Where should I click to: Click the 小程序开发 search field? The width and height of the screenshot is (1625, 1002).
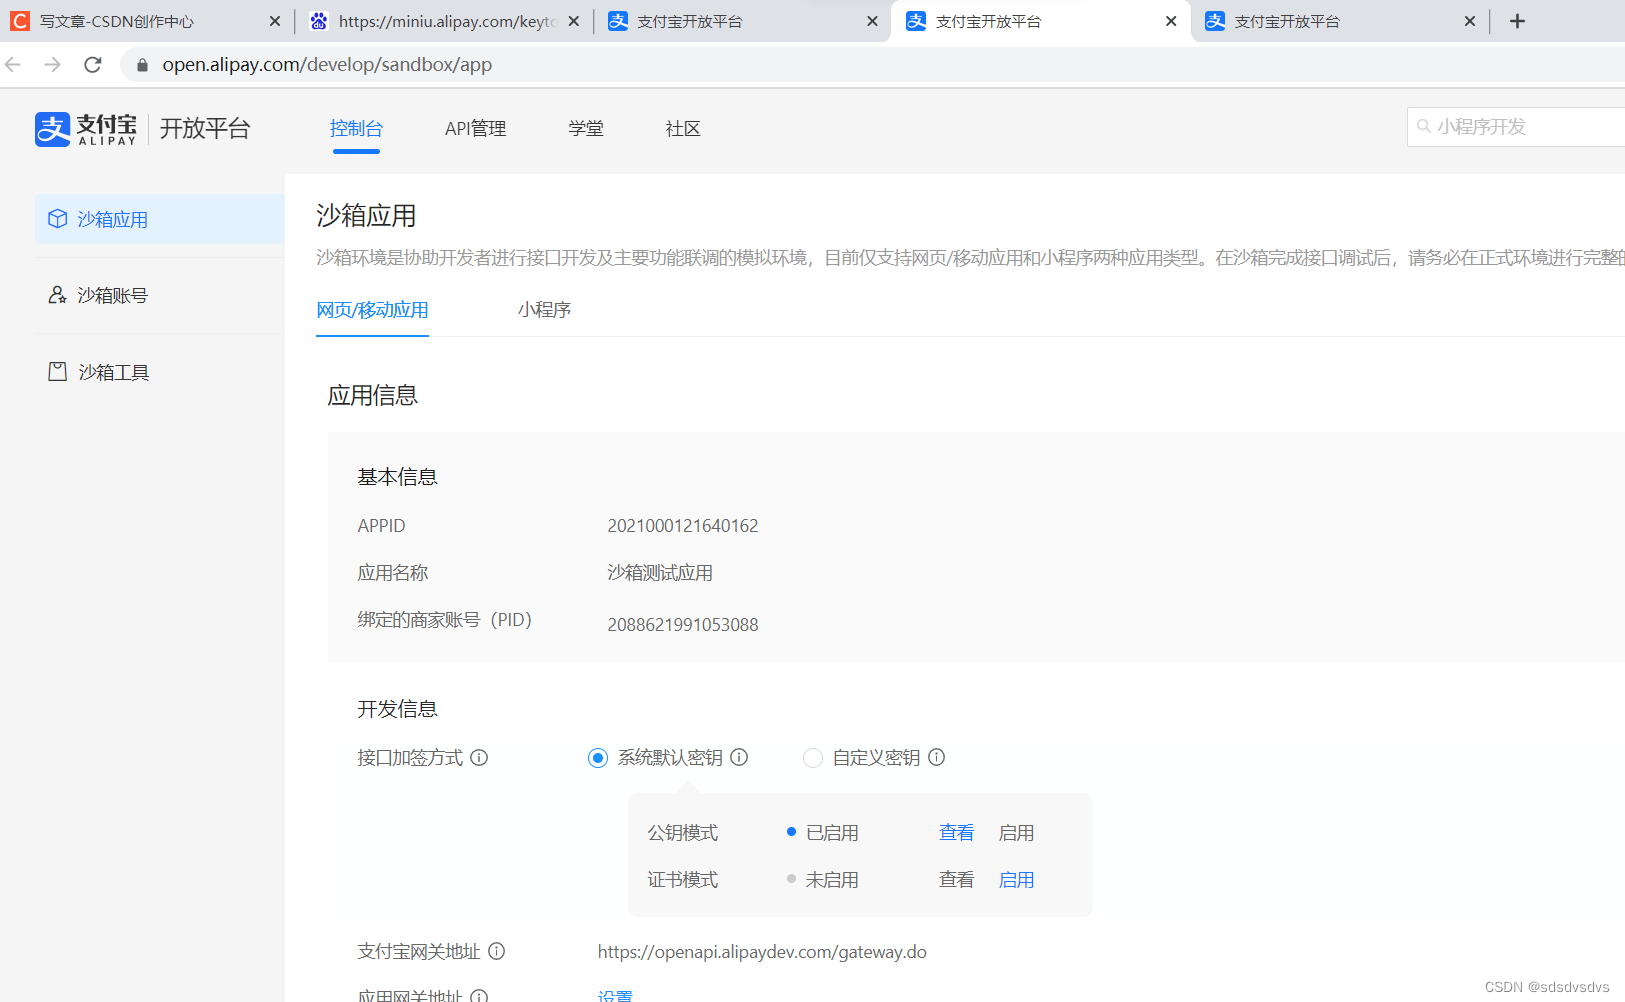(1516, 127)
